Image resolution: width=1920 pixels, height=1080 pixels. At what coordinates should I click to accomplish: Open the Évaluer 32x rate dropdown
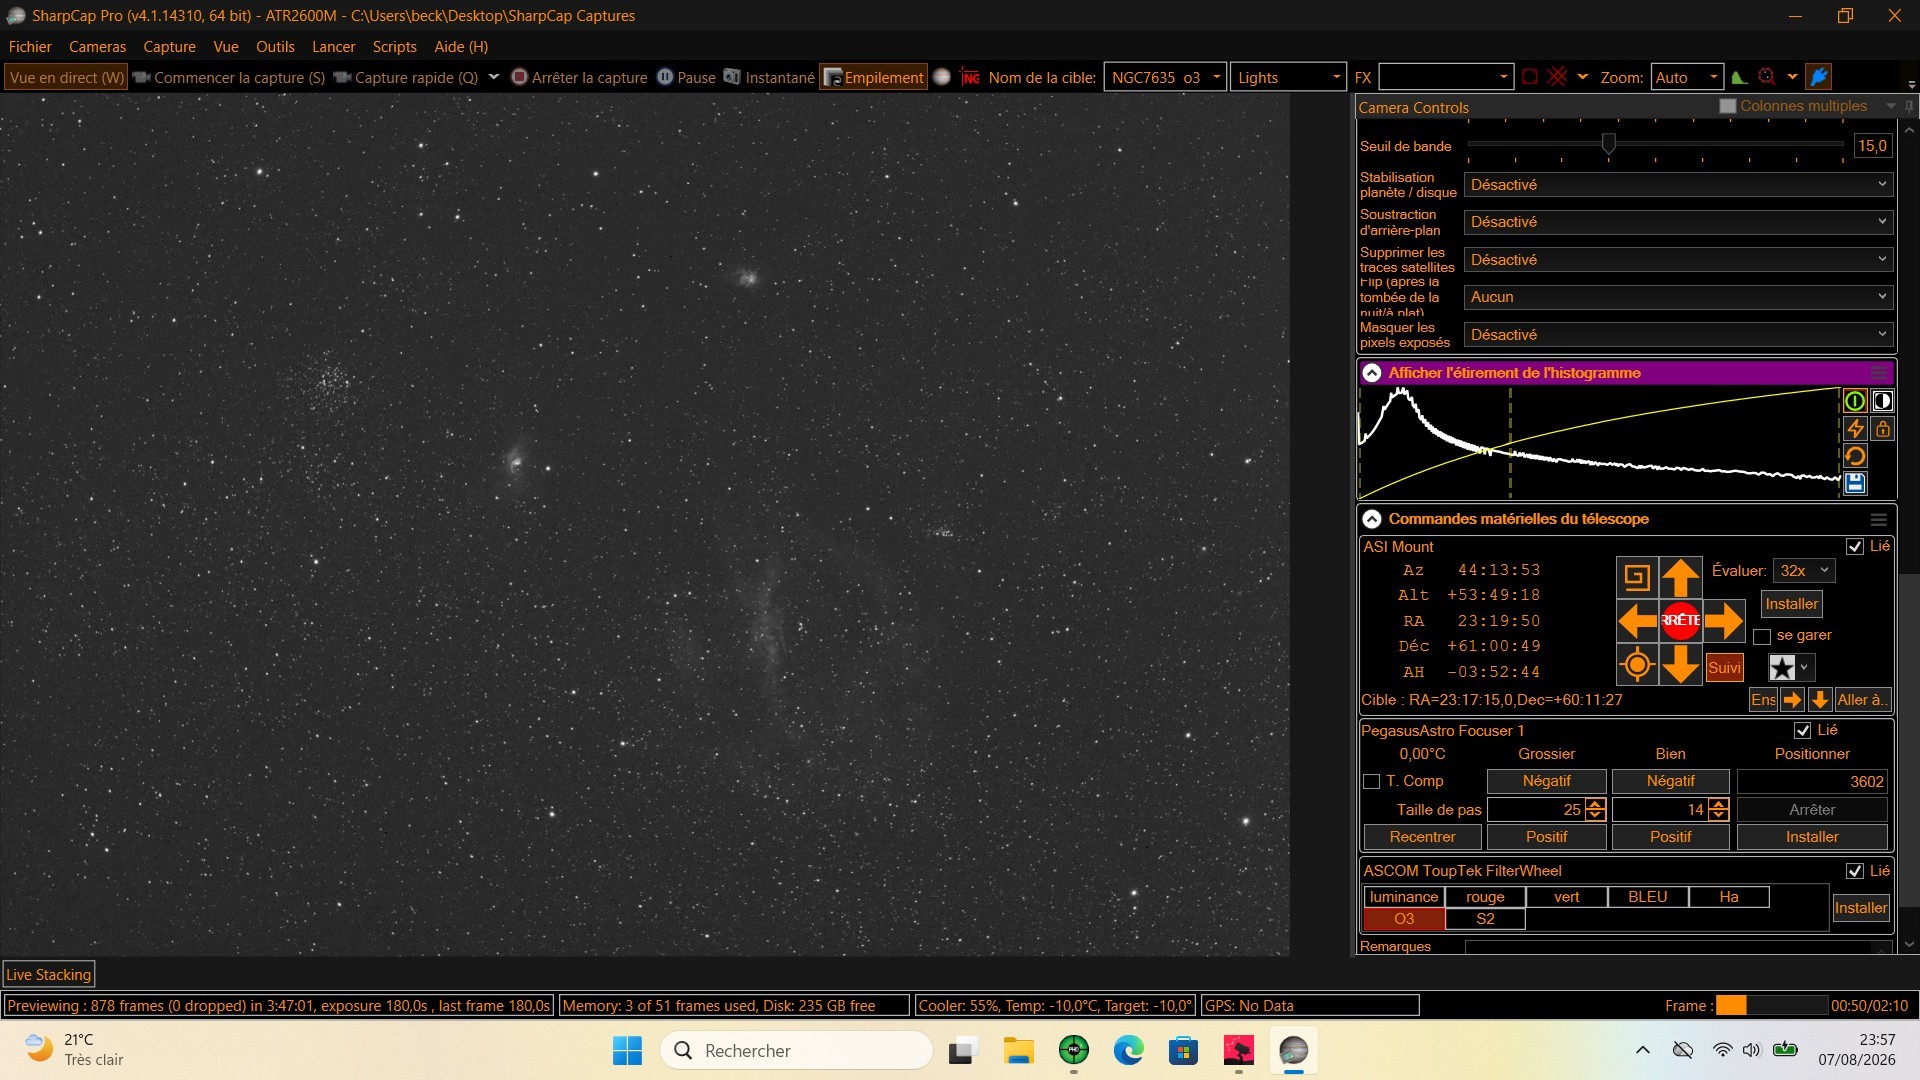[1803, 571]
